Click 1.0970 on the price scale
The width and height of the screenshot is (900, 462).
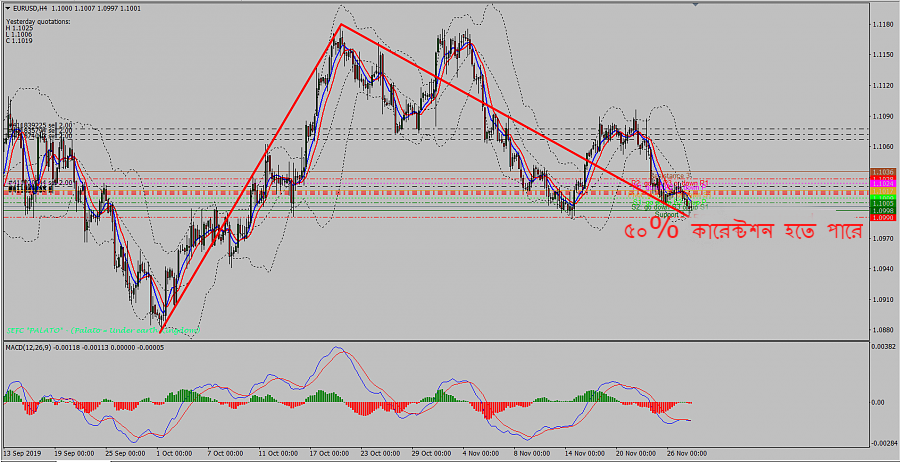tap(882, 238)
